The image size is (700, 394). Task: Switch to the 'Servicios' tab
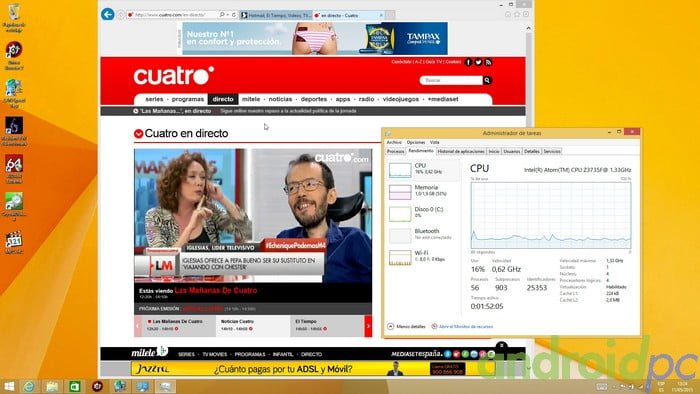pyautogui.click(x=552, y=152)
